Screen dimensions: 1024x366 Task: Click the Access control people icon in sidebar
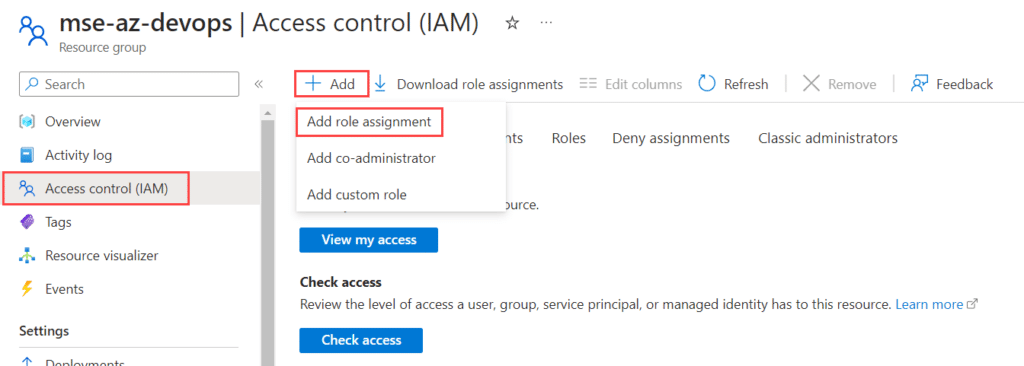[27, 189]
